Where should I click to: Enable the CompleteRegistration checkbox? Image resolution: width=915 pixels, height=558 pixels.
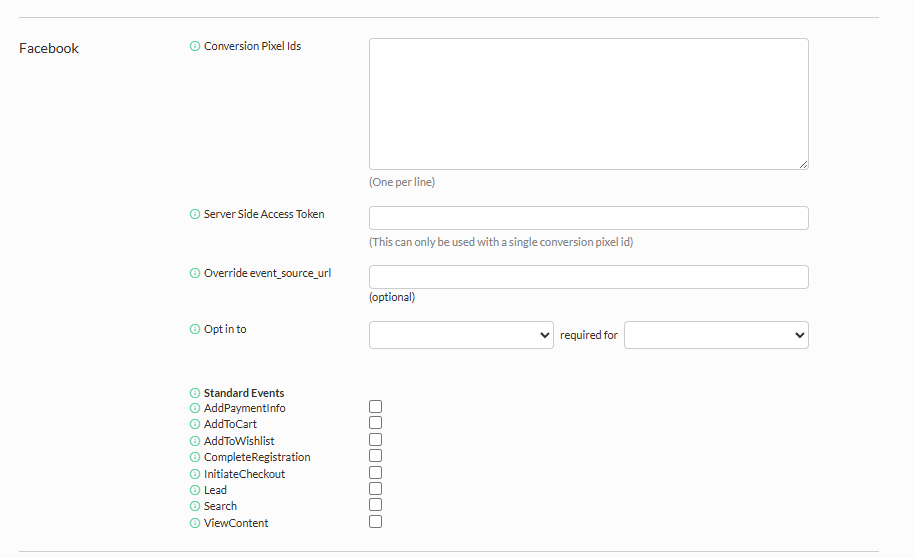(x=375, y=455)
